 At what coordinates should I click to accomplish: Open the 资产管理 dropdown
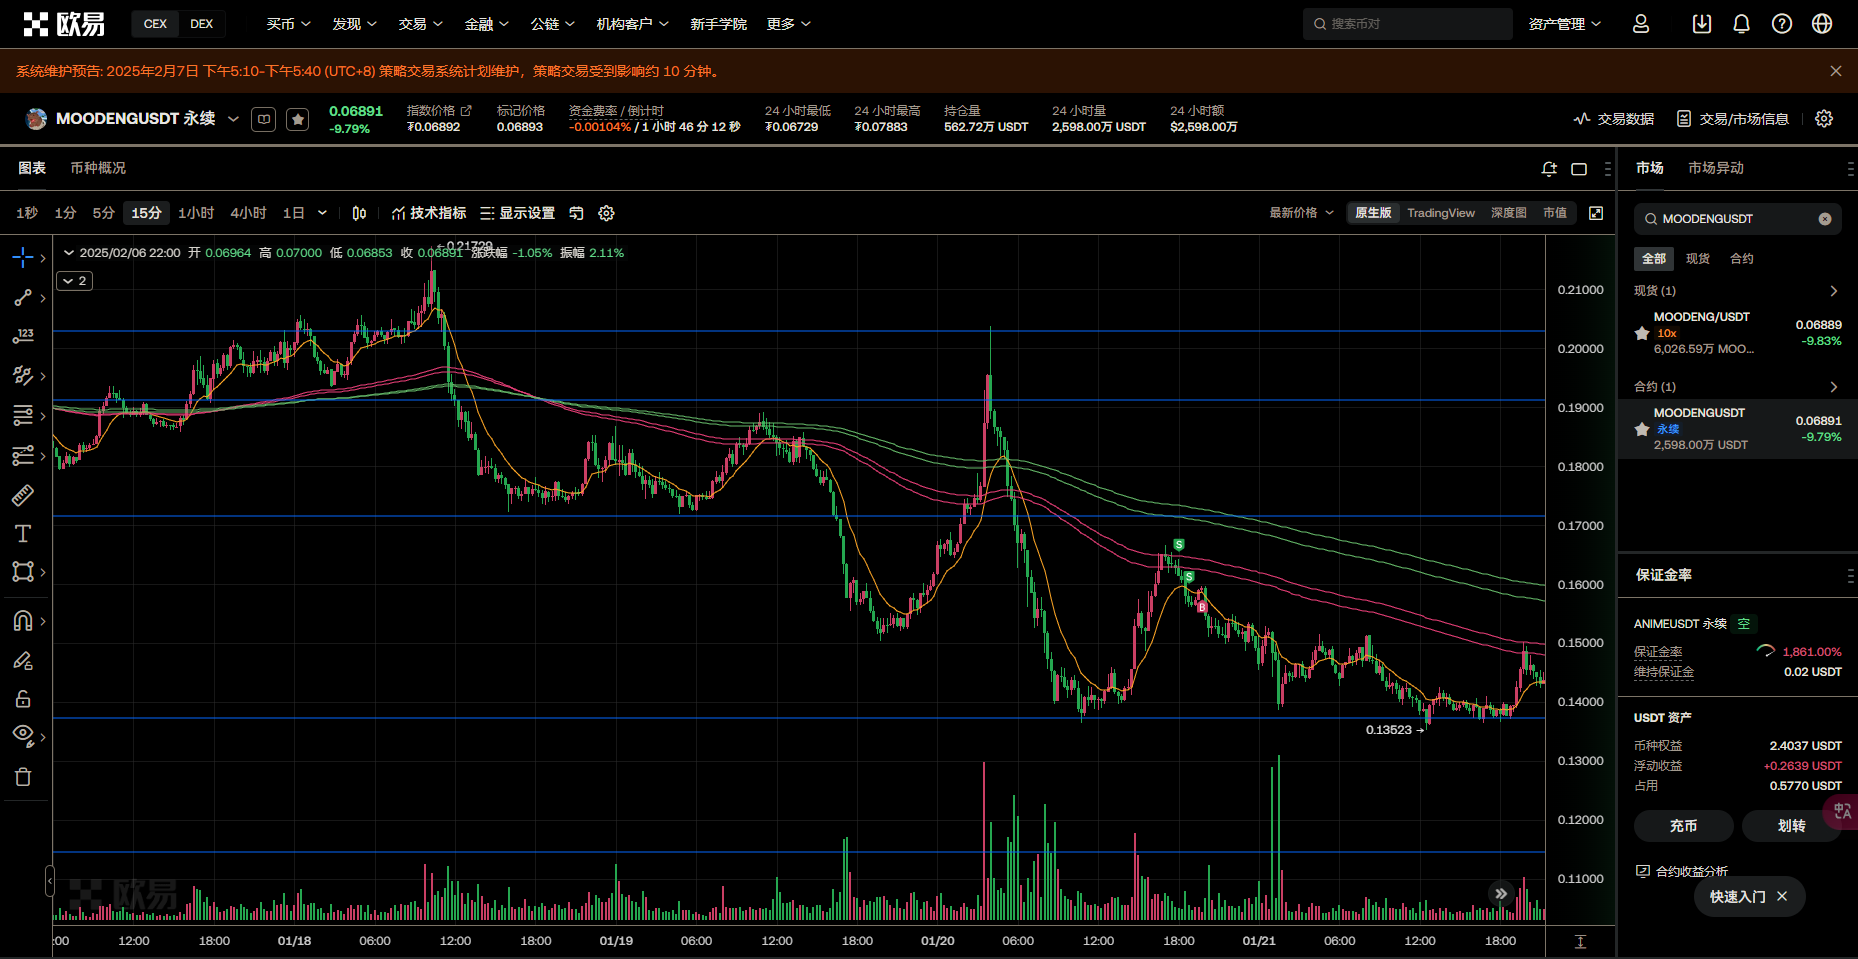pyautogui.click(x=1565, y=24)
